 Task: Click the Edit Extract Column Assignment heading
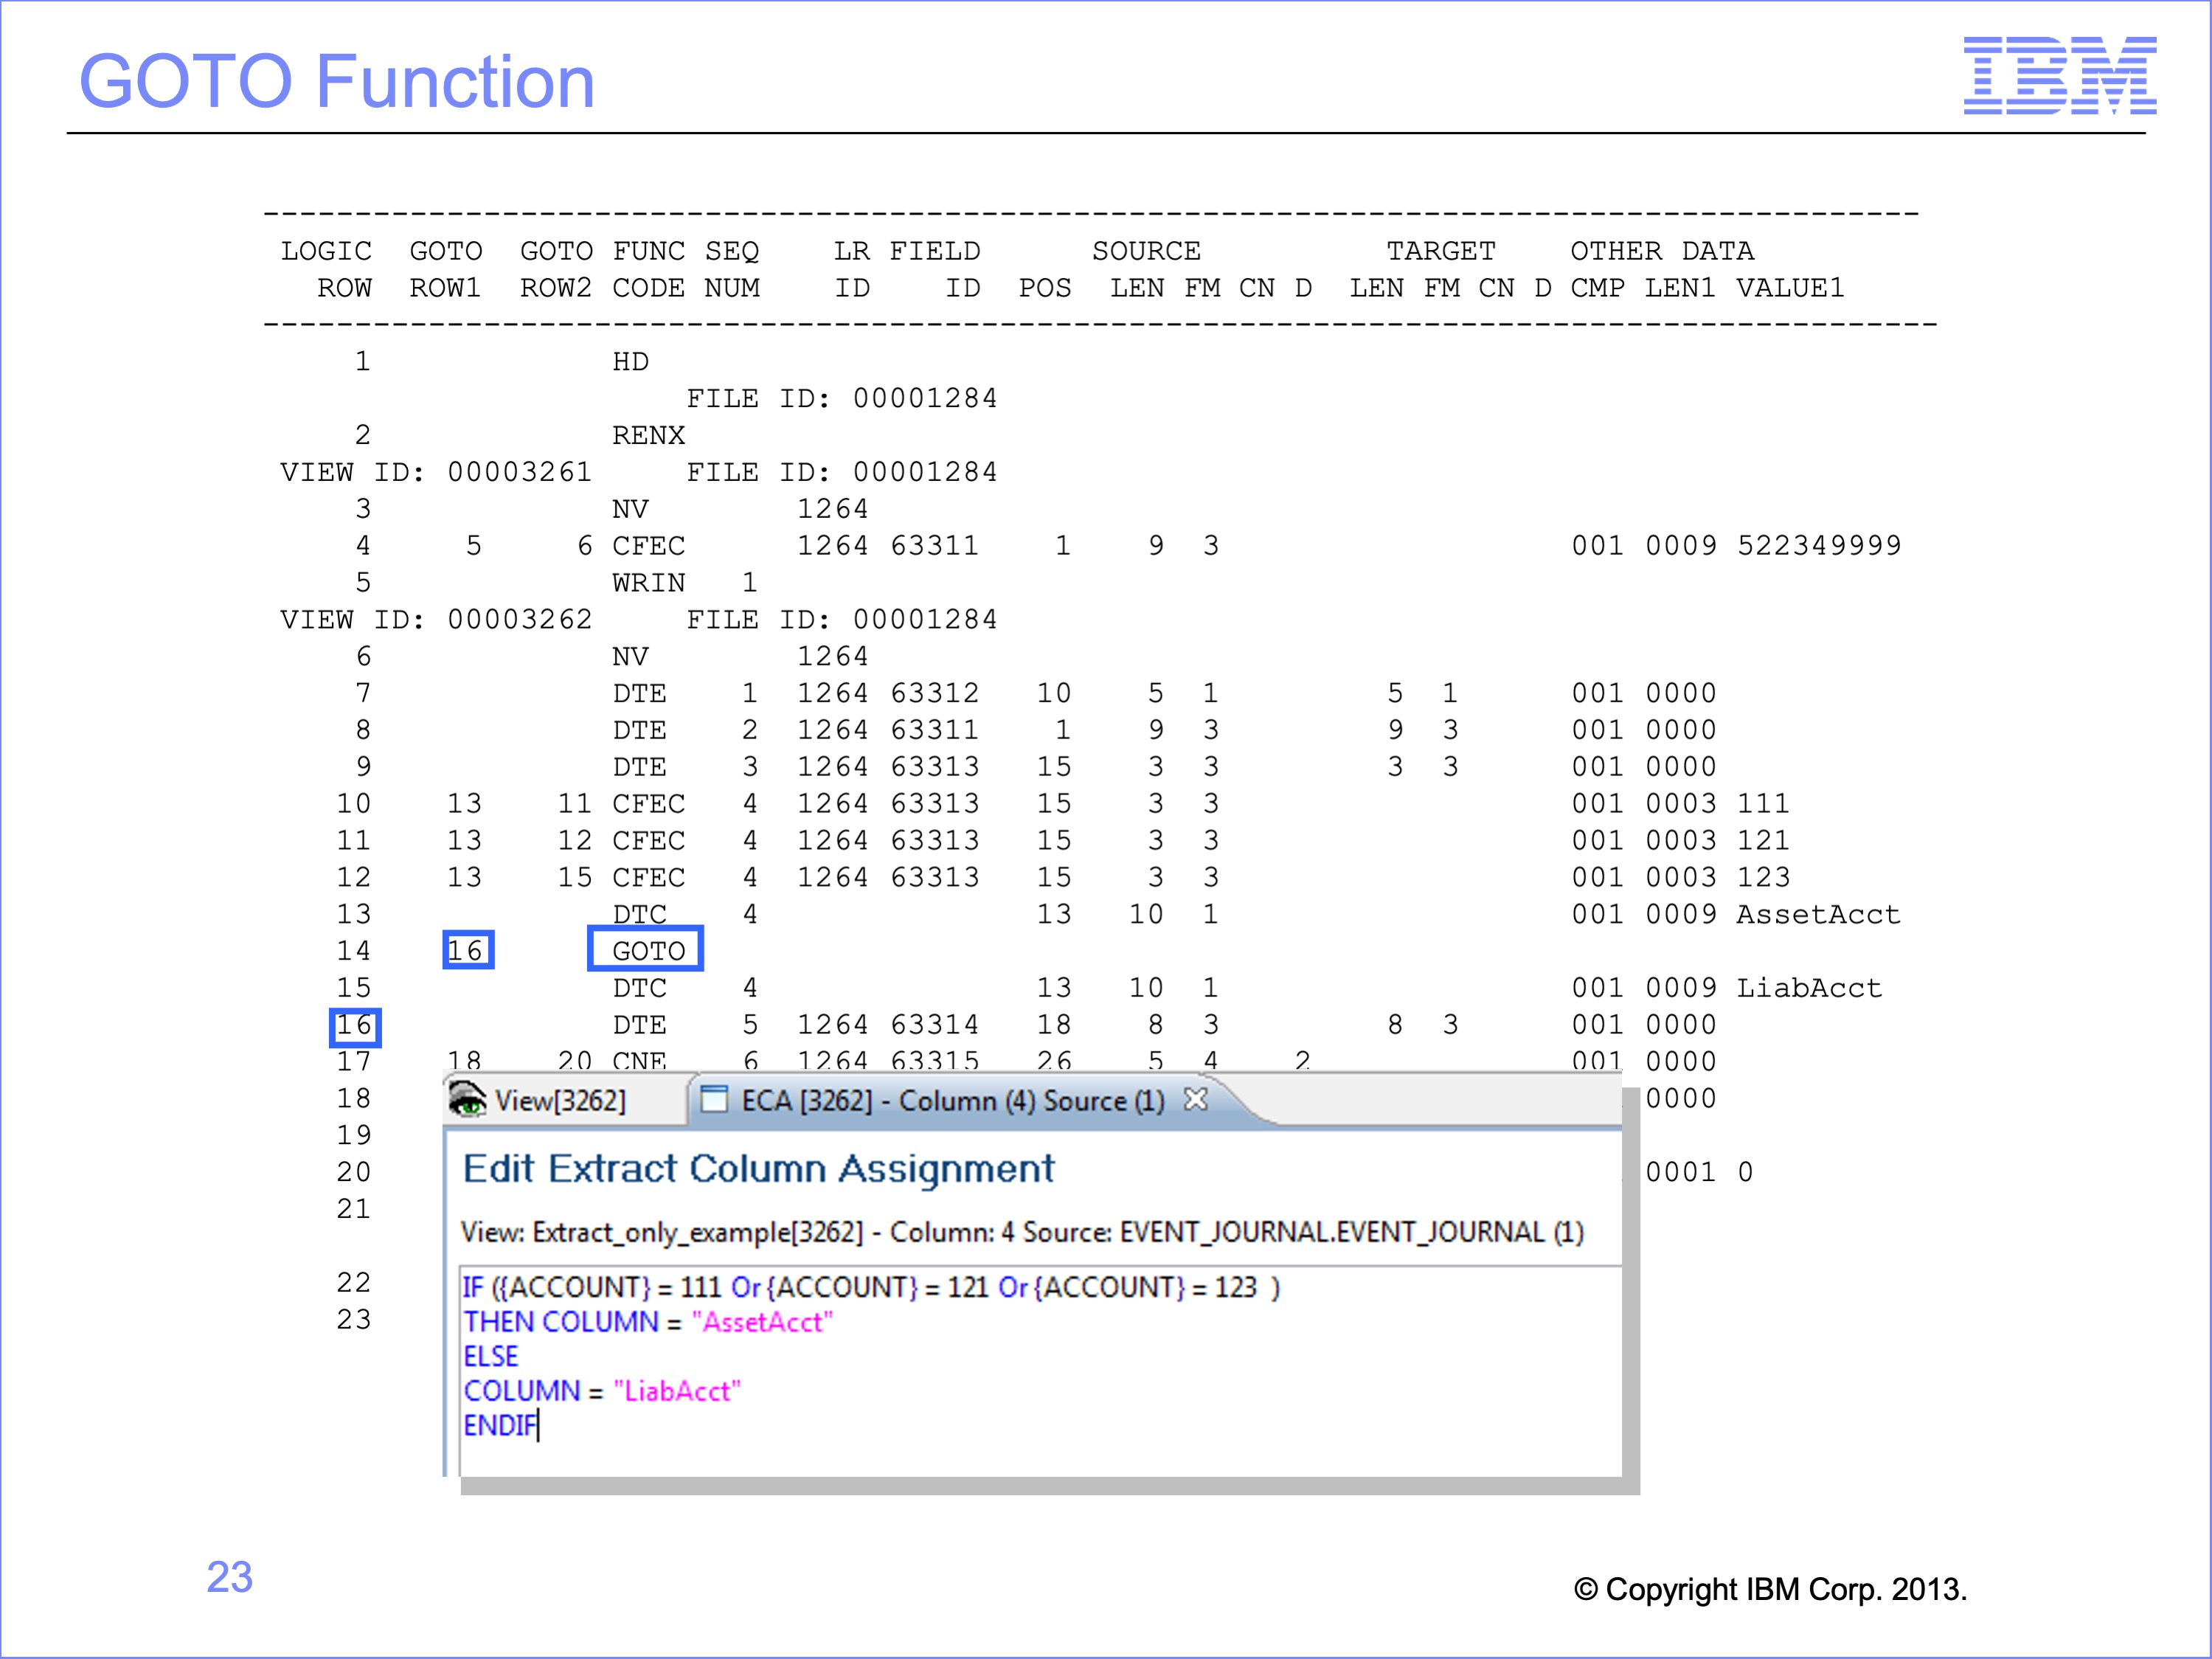(x=758, y=1168)
